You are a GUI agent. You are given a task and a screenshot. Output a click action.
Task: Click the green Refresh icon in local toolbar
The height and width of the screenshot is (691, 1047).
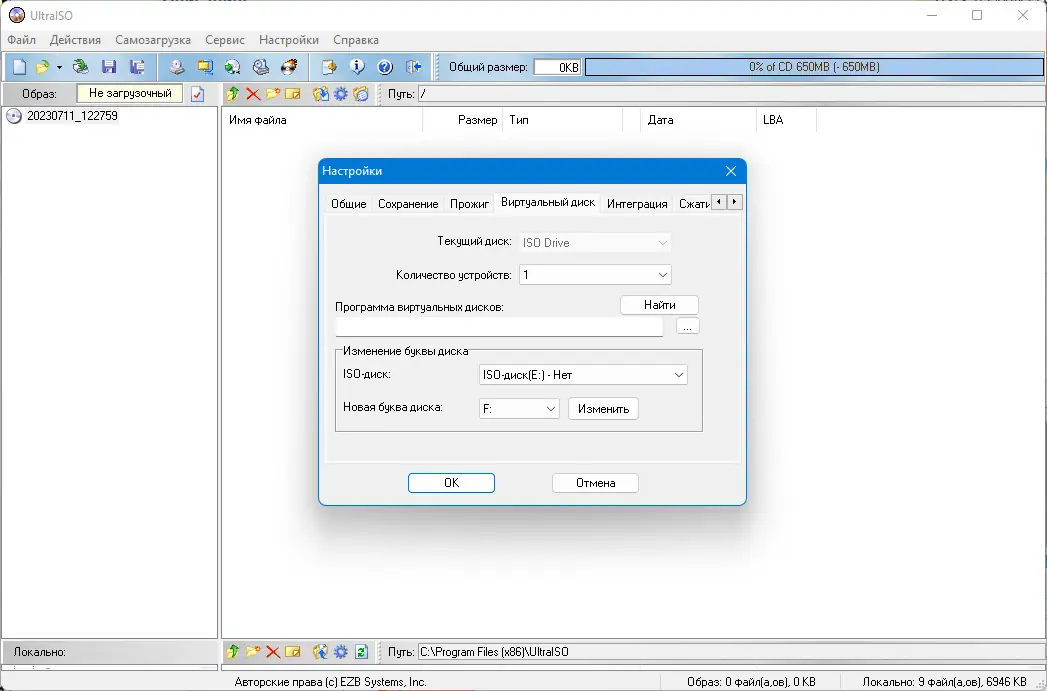coord(361,652)
